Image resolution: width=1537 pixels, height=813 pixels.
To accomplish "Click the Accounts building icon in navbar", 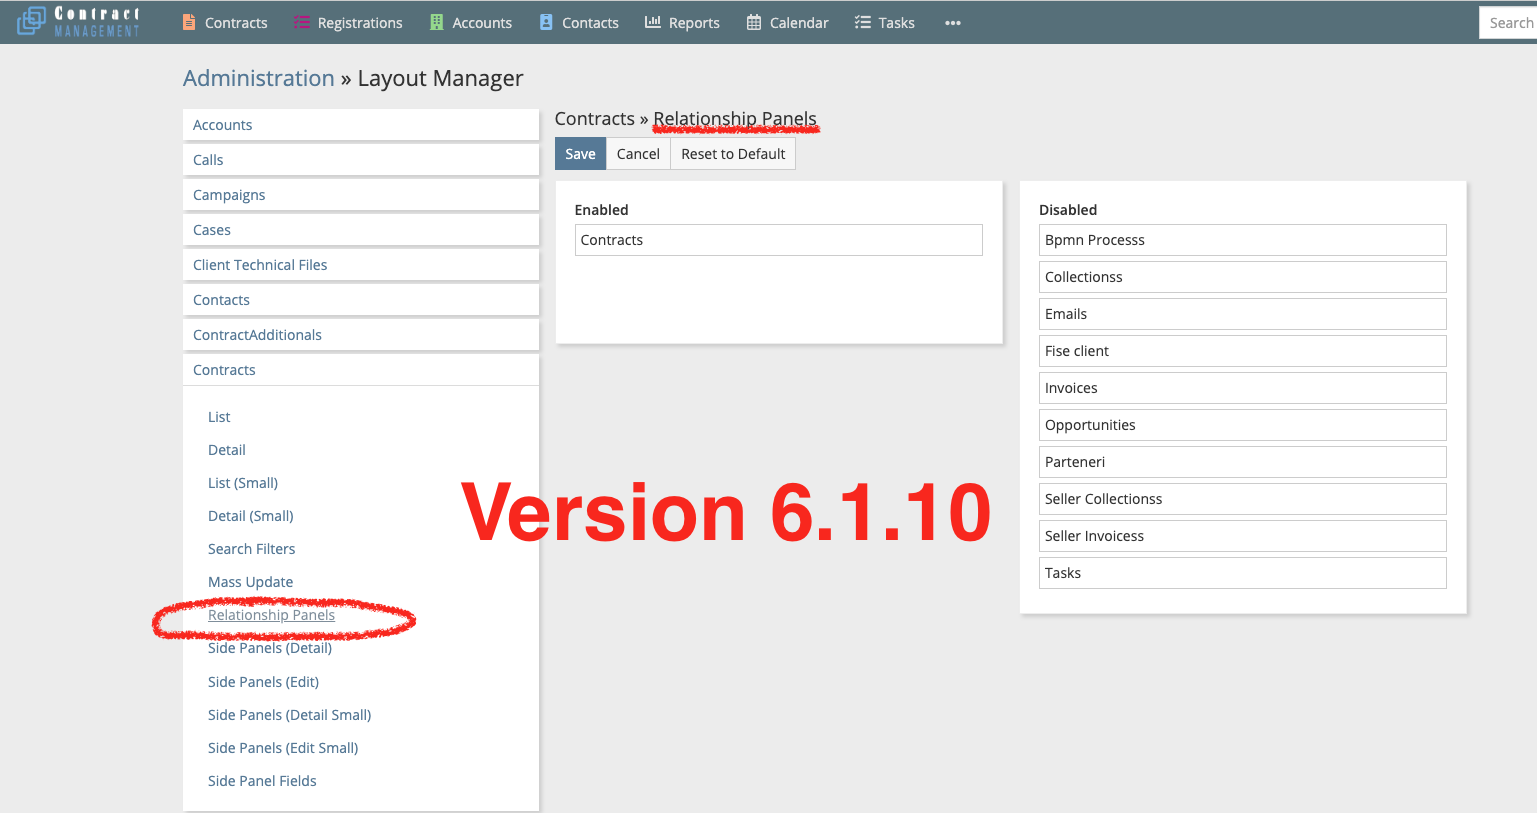I will [x=437, y=22].
